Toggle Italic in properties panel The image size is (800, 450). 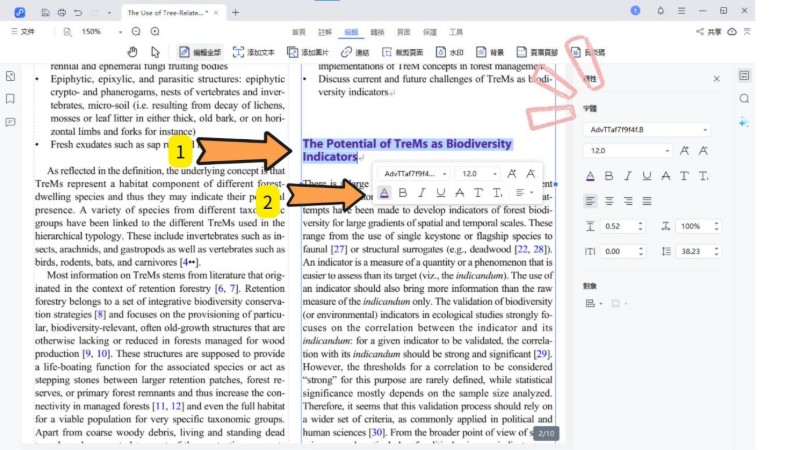click(x=628, y=176)
